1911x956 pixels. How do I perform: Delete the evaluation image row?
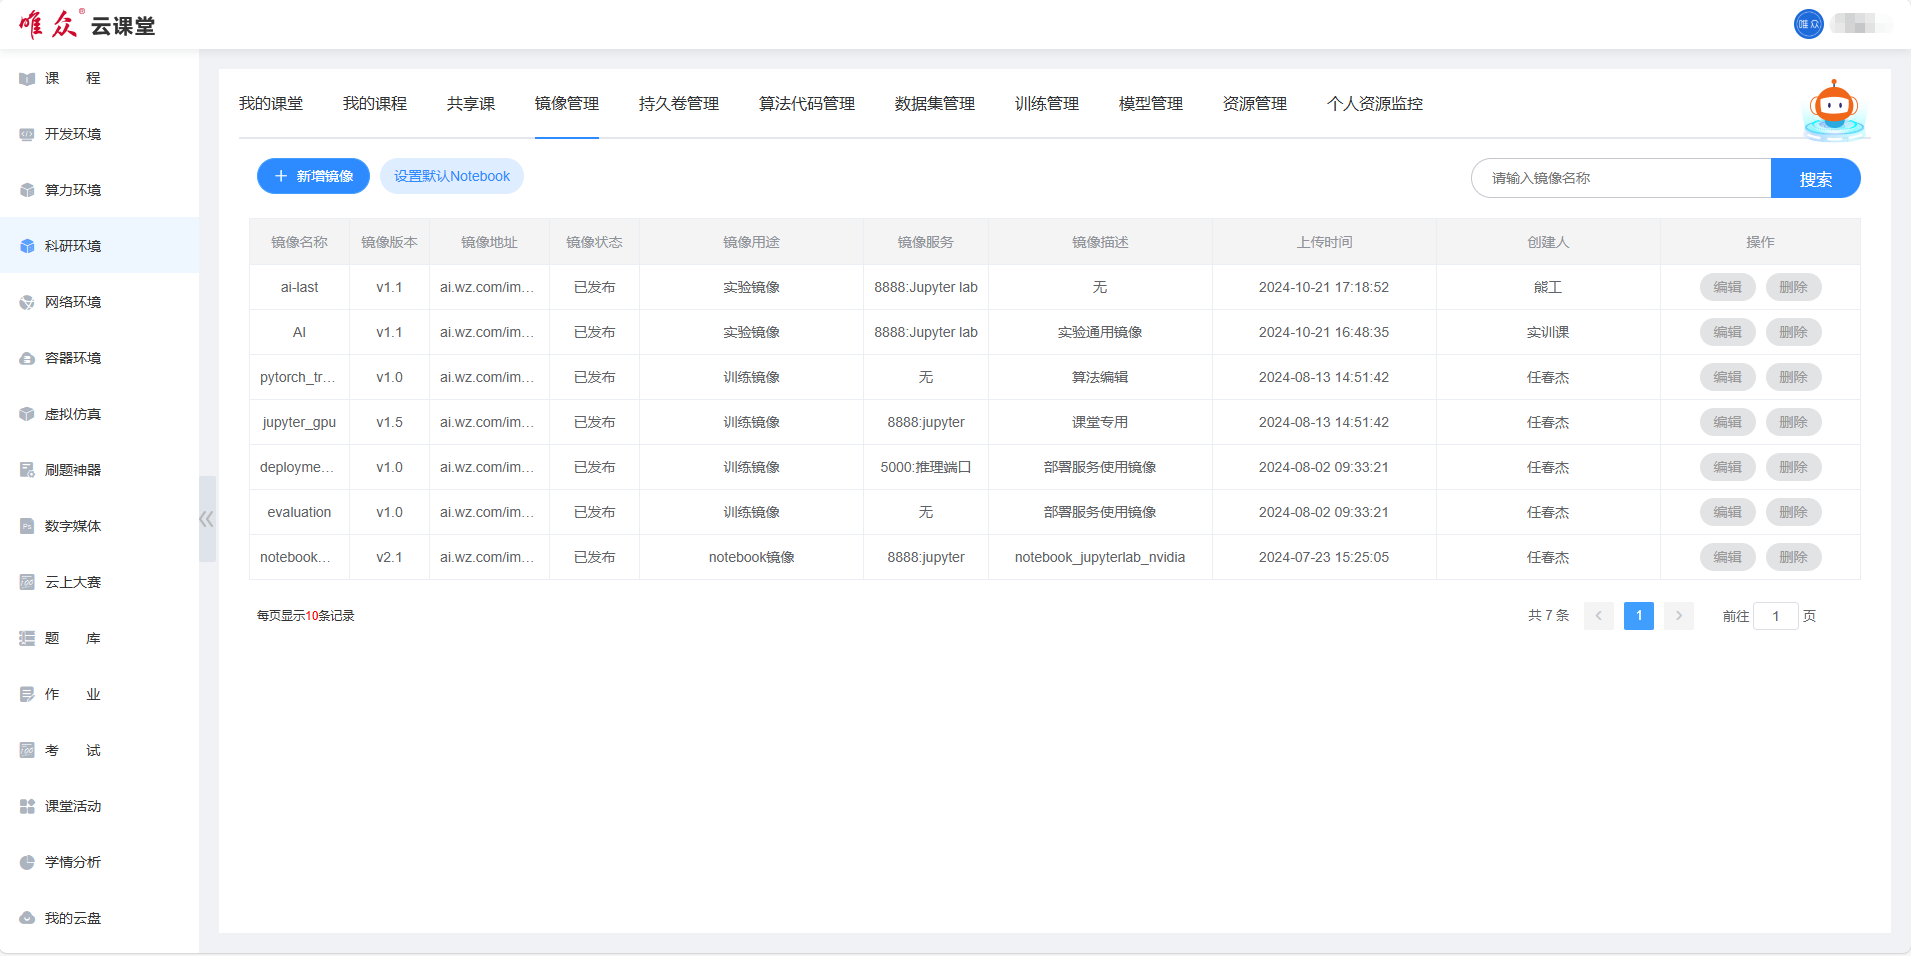point(1793,512)
